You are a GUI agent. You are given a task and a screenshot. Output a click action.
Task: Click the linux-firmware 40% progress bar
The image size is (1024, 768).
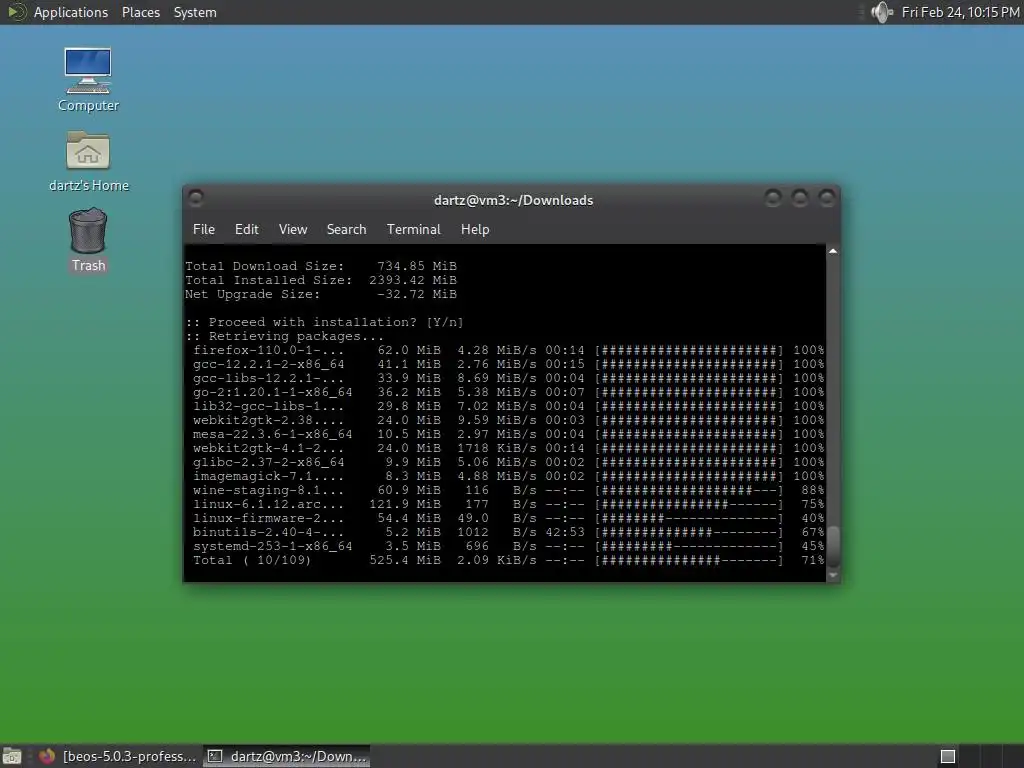pos(689,519)
